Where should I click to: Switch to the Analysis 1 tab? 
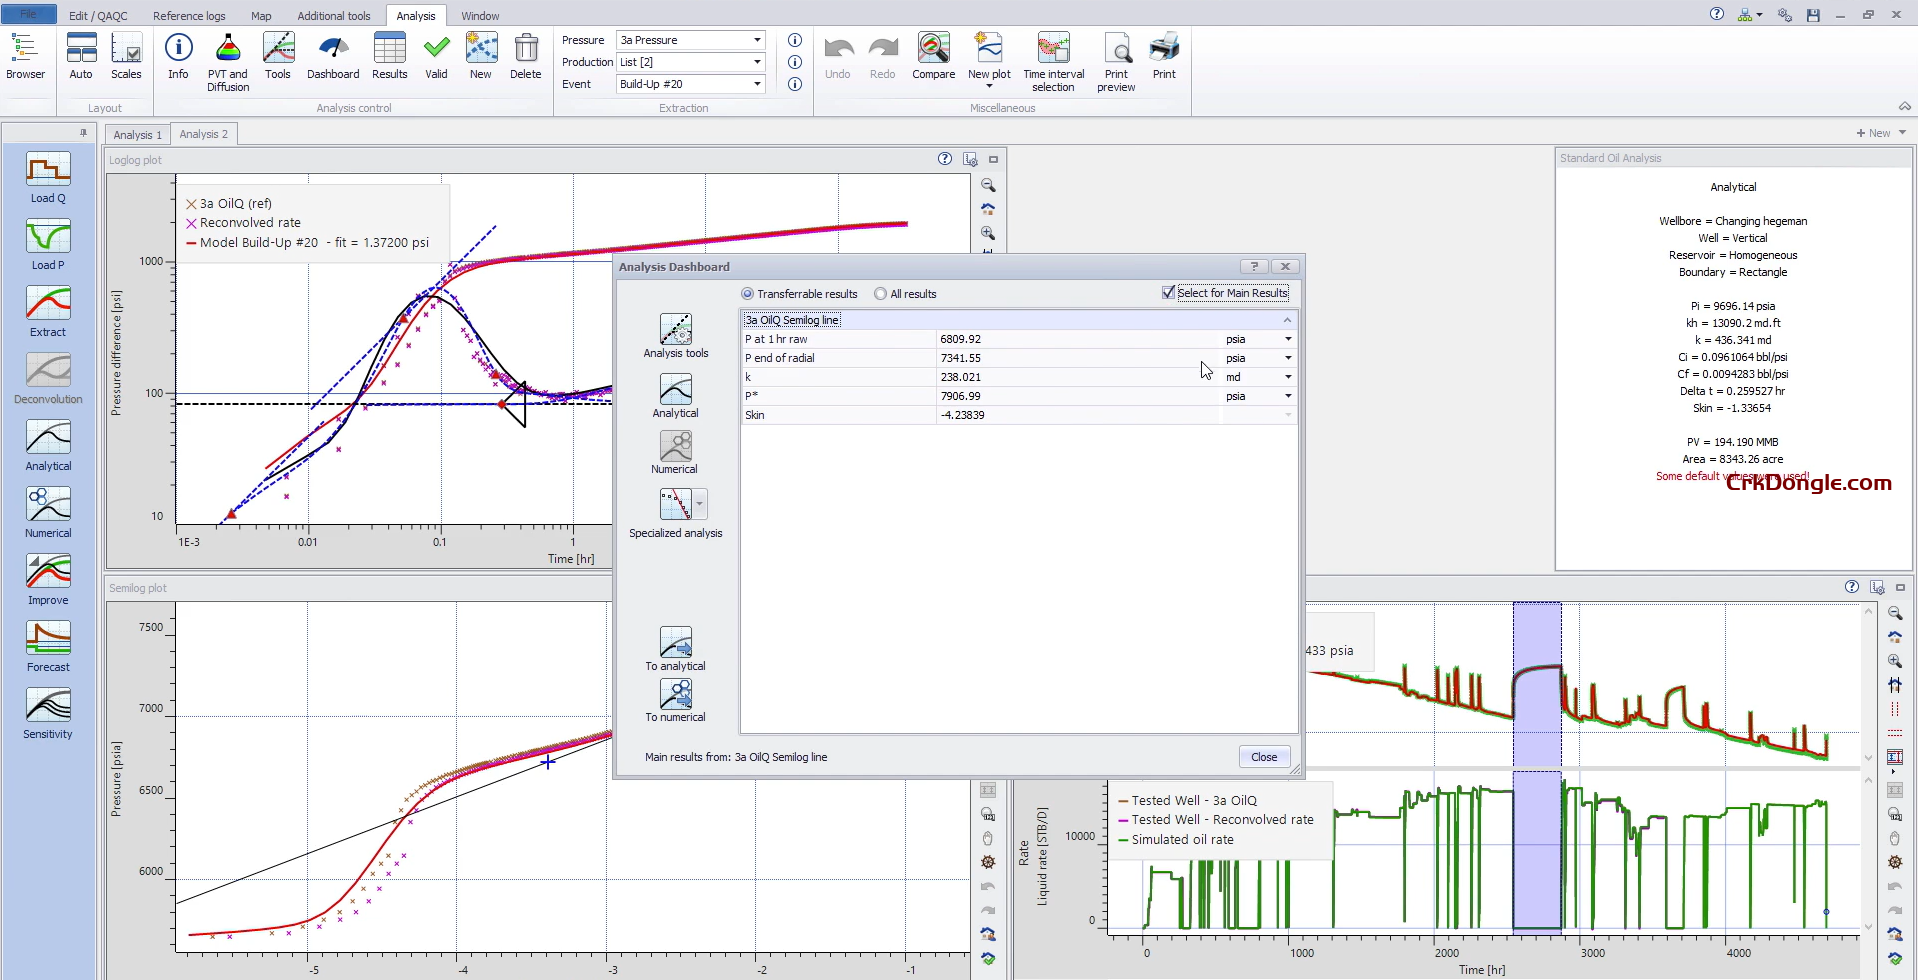(x=136, y=133)
